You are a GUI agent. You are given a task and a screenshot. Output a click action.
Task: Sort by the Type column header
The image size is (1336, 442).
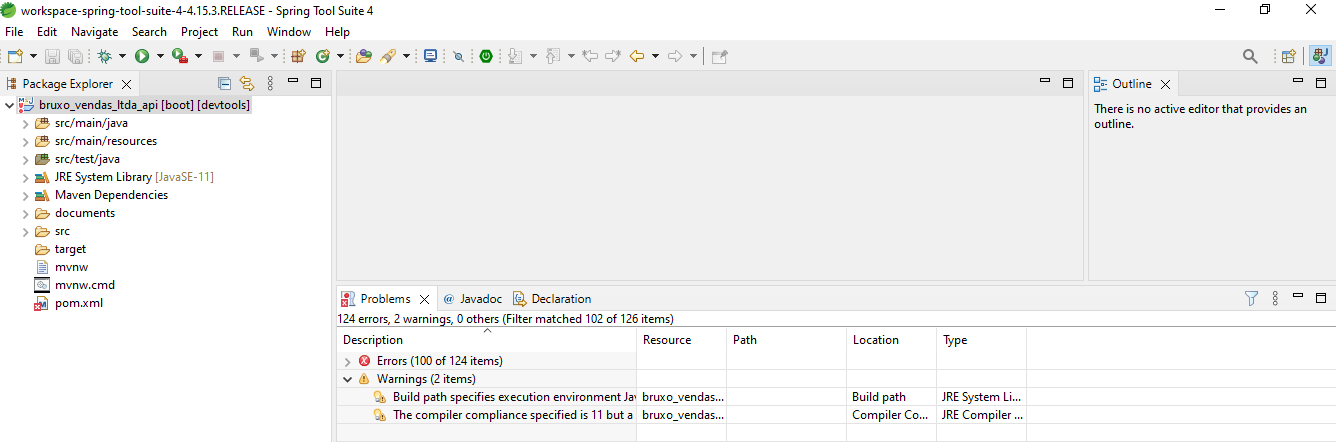[x=982, y=340]
